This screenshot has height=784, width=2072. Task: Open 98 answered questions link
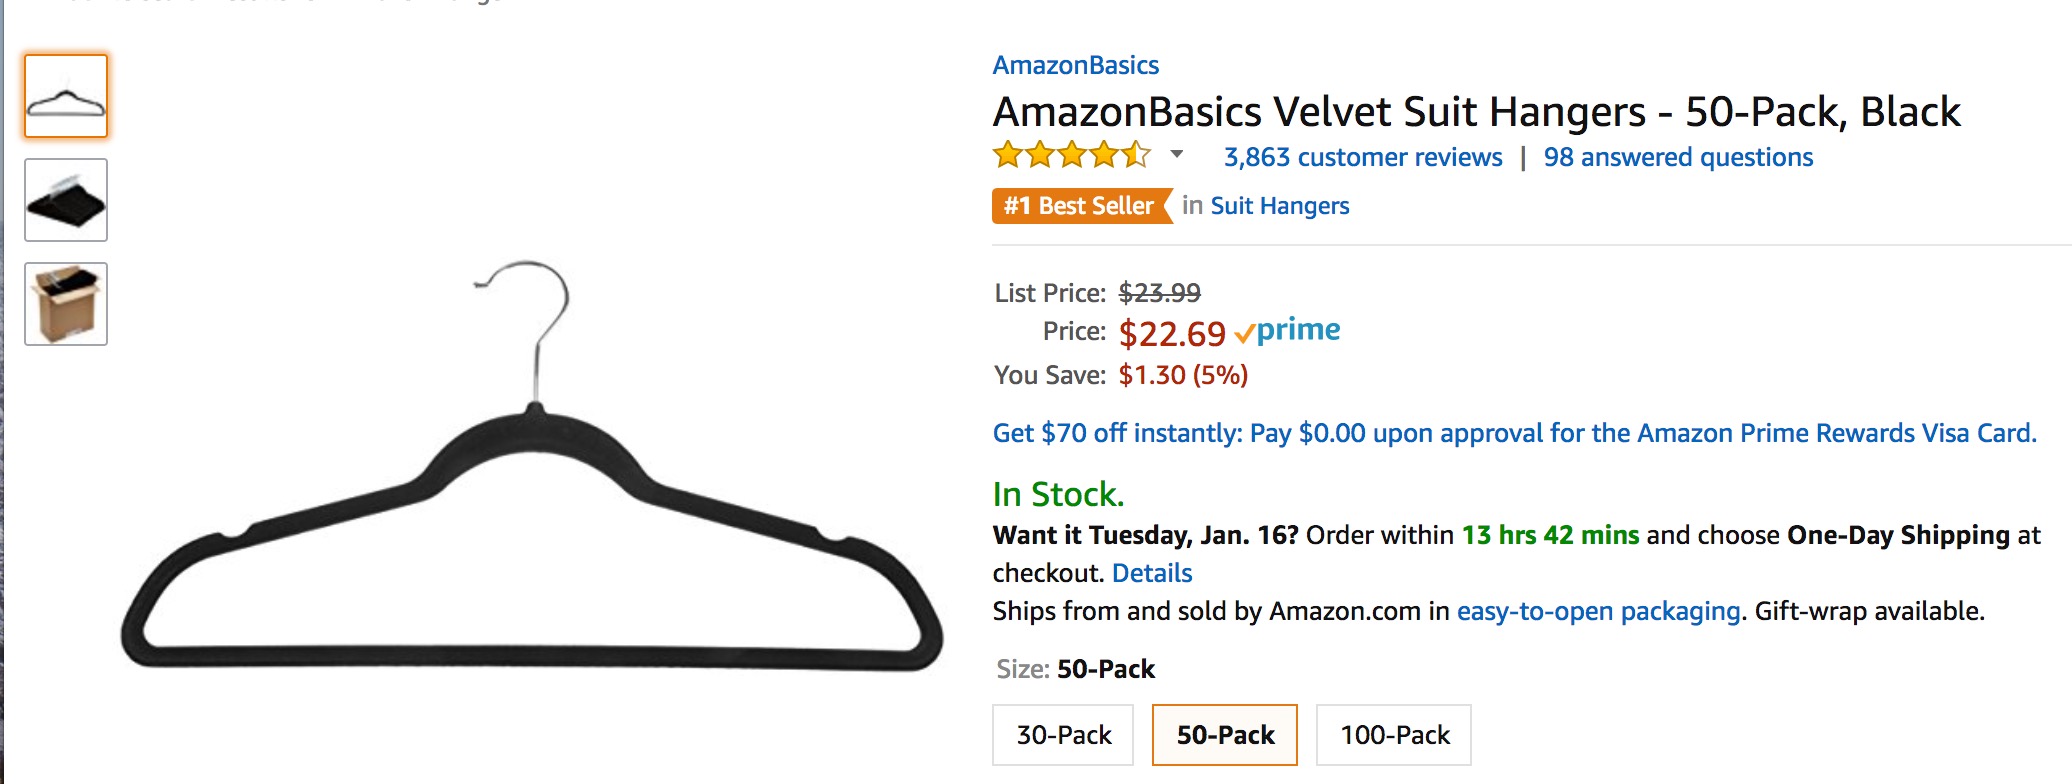point(1677,157)
